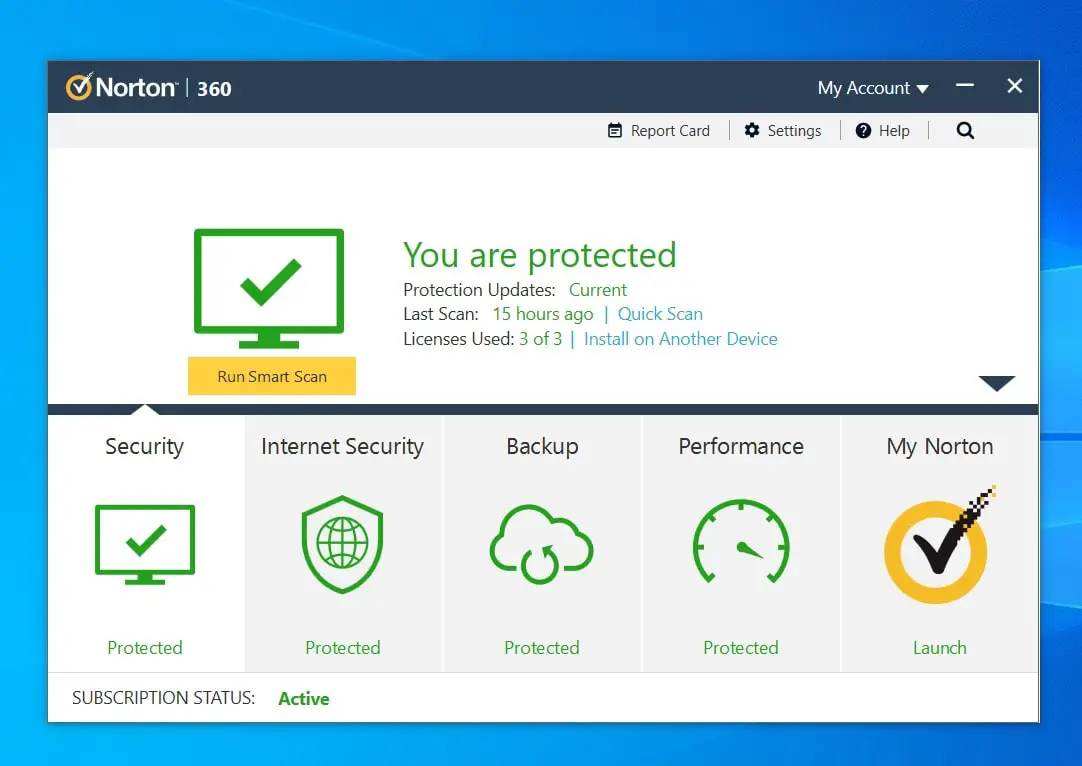
Task: Expand the My Account dropdown
Action: tap(873, 88)
